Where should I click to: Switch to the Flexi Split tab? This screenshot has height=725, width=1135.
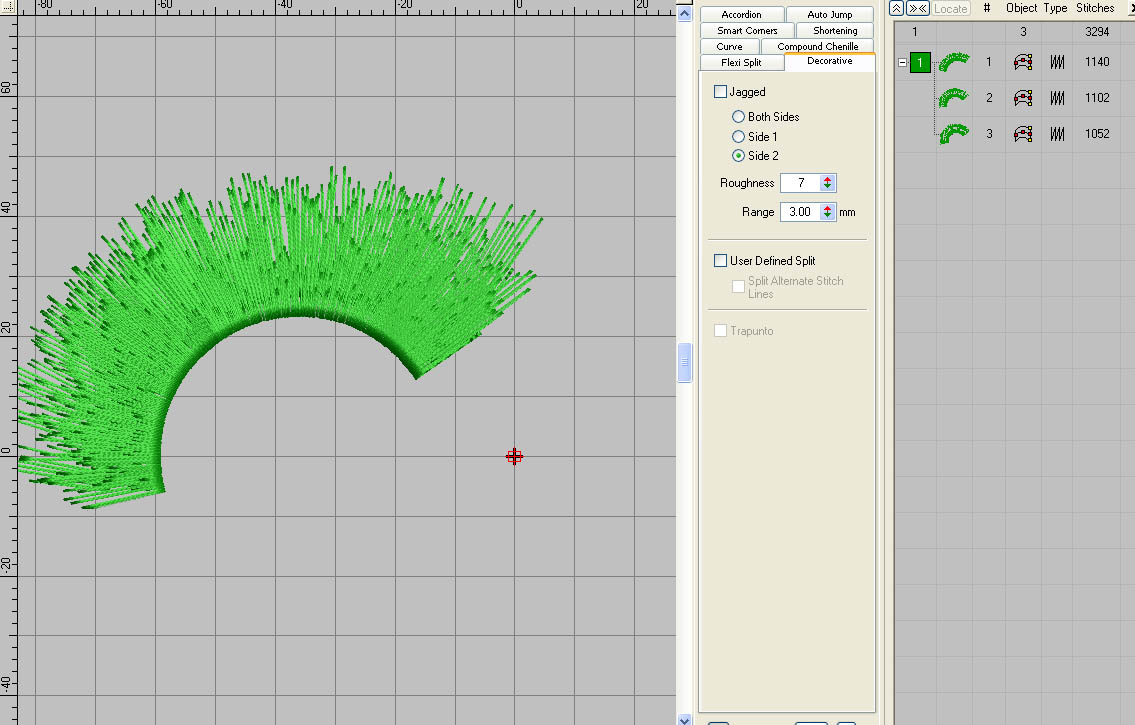[x=741, y=63]
